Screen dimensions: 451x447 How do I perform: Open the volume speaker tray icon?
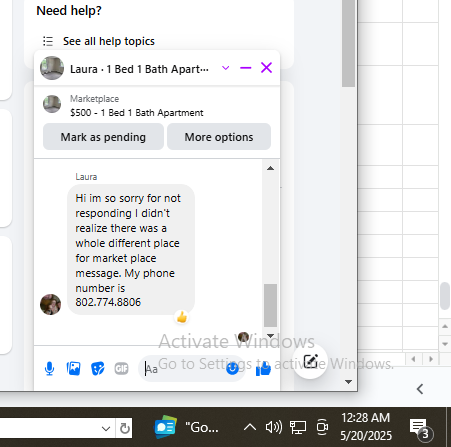[274, 427]
